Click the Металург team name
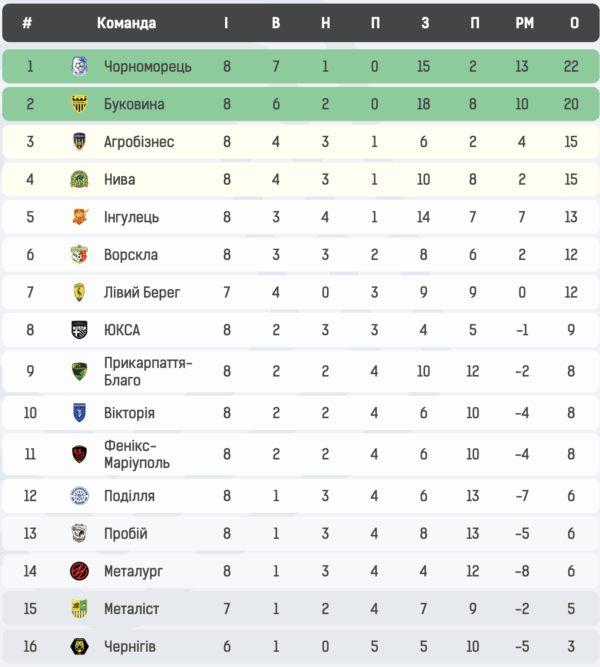The width and height of the screenshot is (600, 667). 133,571
